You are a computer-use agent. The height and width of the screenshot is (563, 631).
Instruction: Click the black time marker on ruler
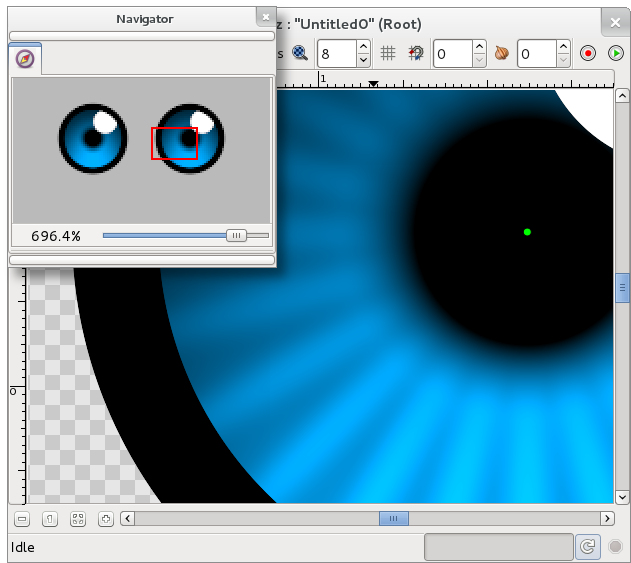[x=373, y=84]
